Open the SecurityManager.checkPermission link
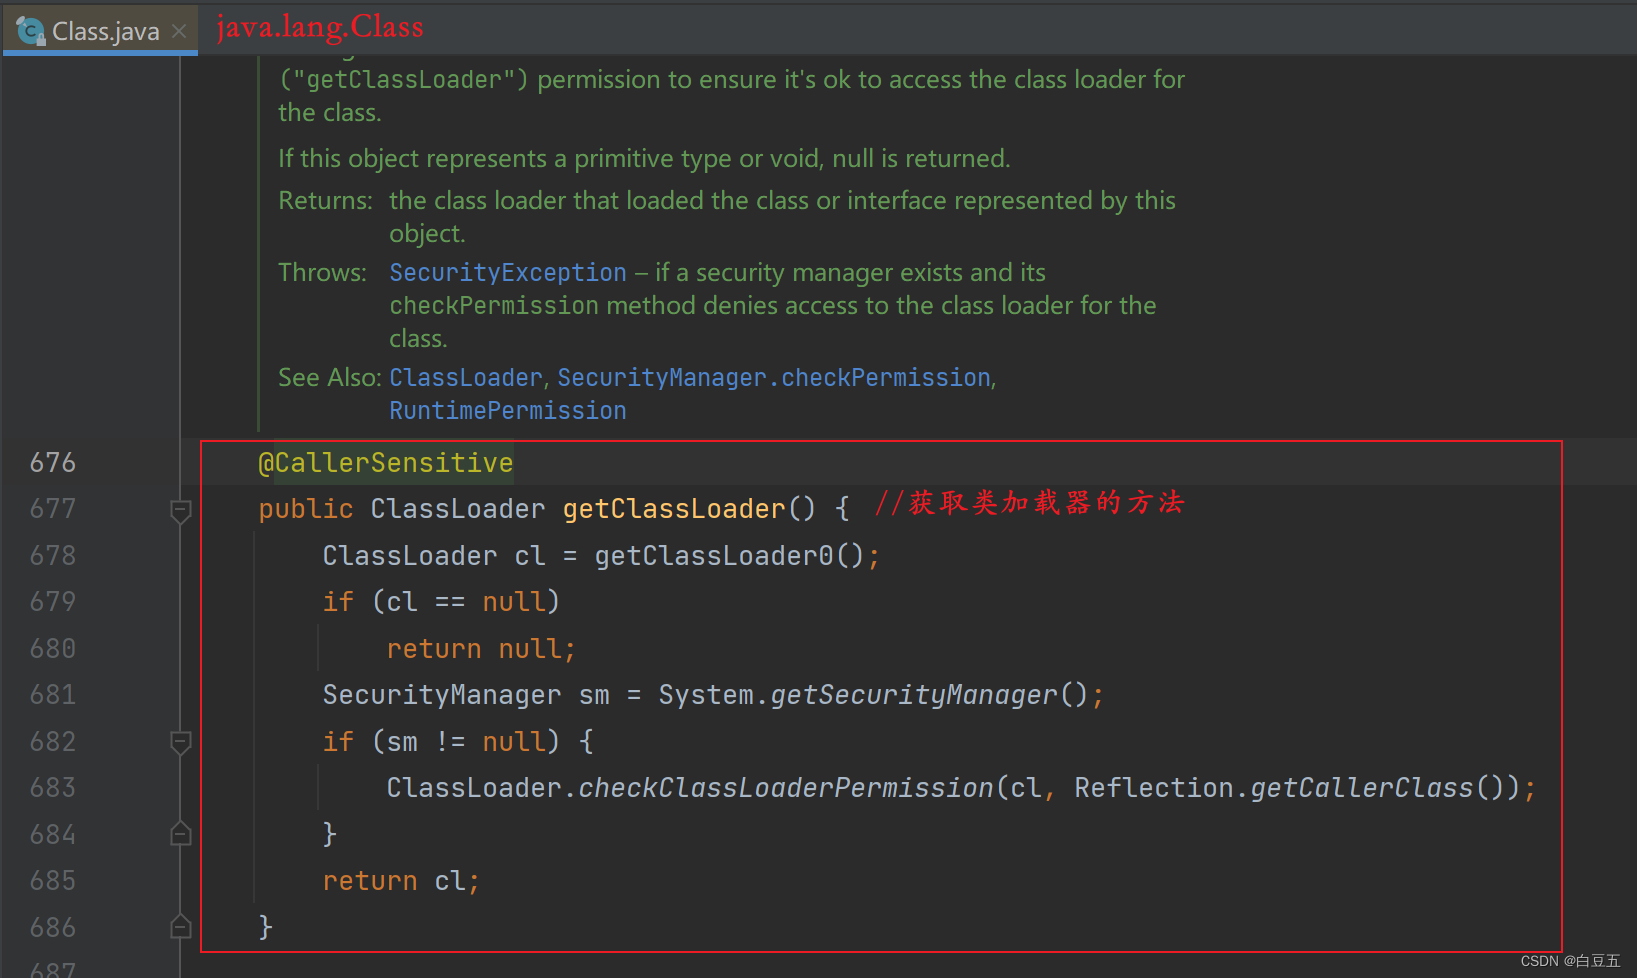 coord(774,378)
